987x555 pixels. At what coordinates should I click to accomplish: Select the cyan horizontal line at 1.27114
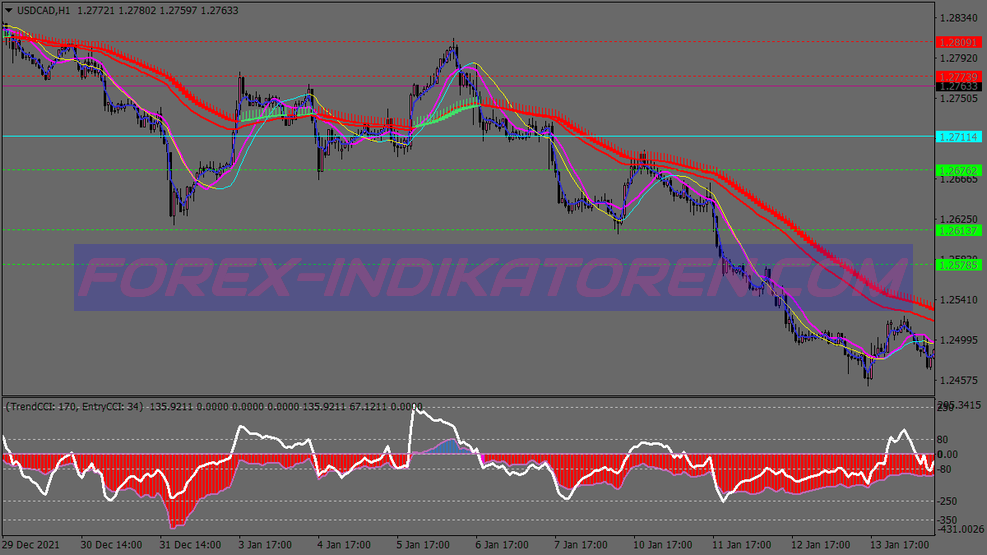468,136
